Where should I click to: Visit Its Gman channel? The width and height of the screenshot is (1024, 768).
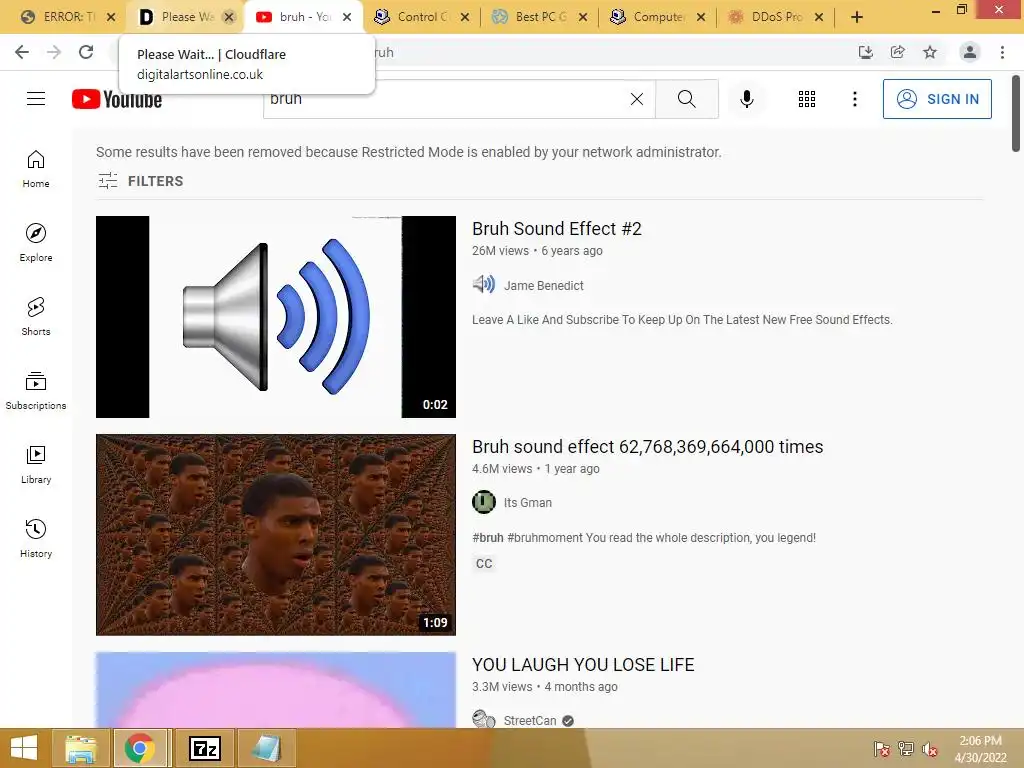pos(528,503)
